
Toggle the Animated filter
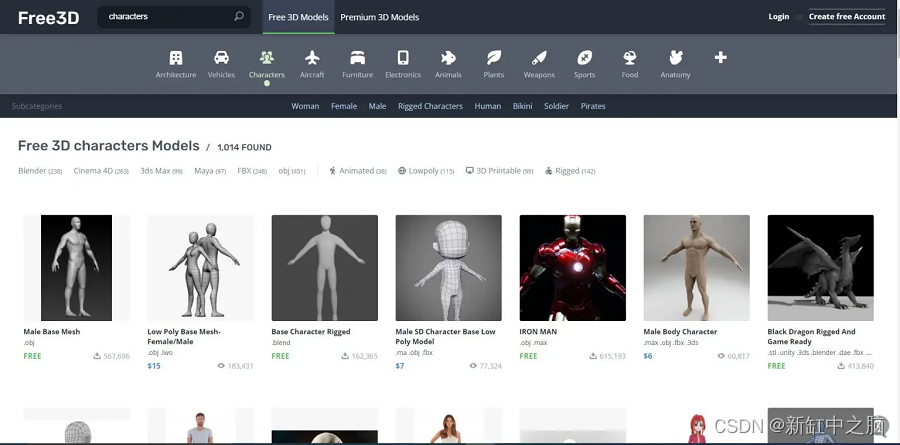[358, 171]
